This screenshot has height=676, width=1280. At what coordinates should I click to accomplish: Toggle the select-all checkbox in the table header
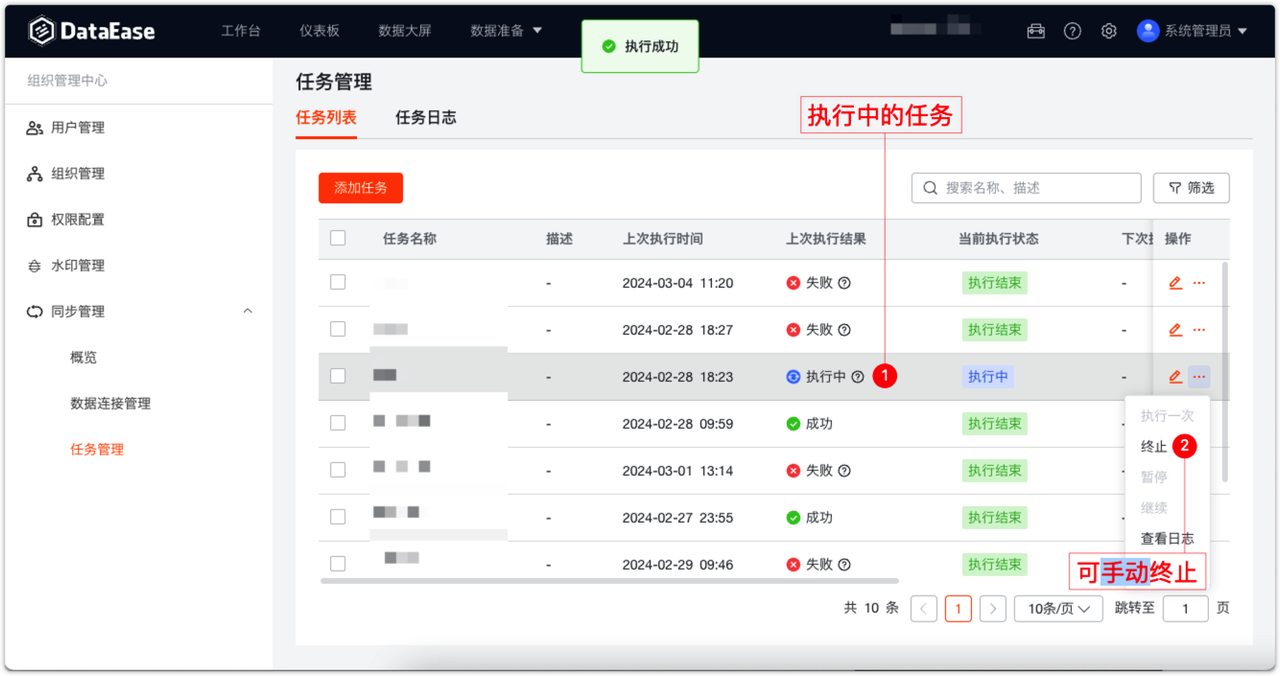tap(338, 238)
